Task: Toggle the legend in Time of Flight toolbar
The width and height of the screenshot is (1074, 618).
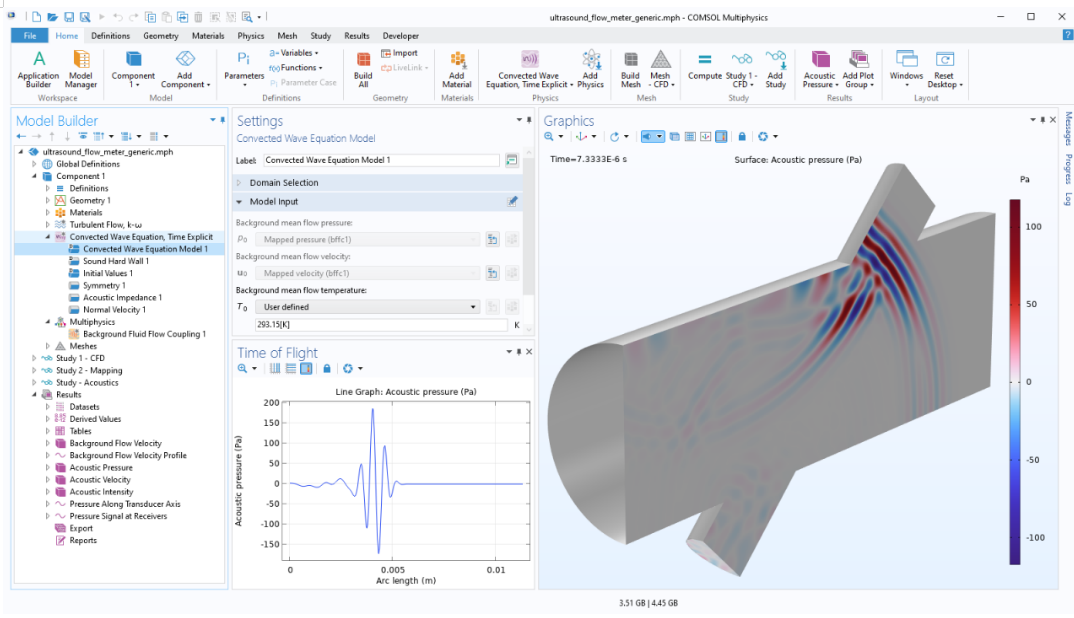Action: [306, 369]
